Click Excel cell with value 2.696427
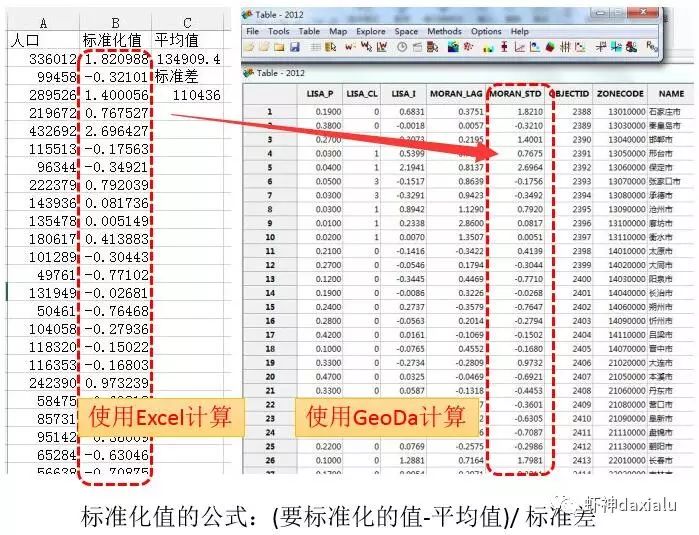The height and width of the screenshot is (535, 699). (x=115, y=131)
